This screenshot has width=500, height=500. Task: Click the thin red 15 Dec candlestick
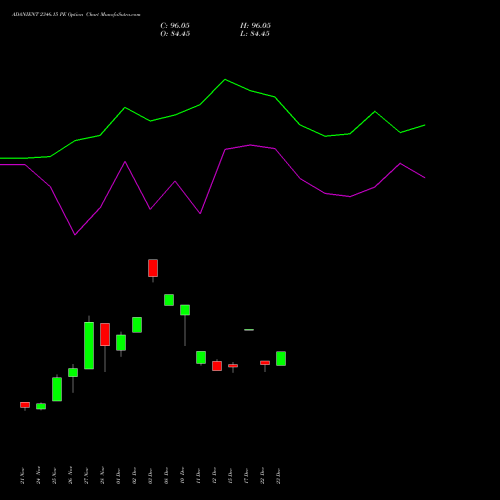point(233,366)
